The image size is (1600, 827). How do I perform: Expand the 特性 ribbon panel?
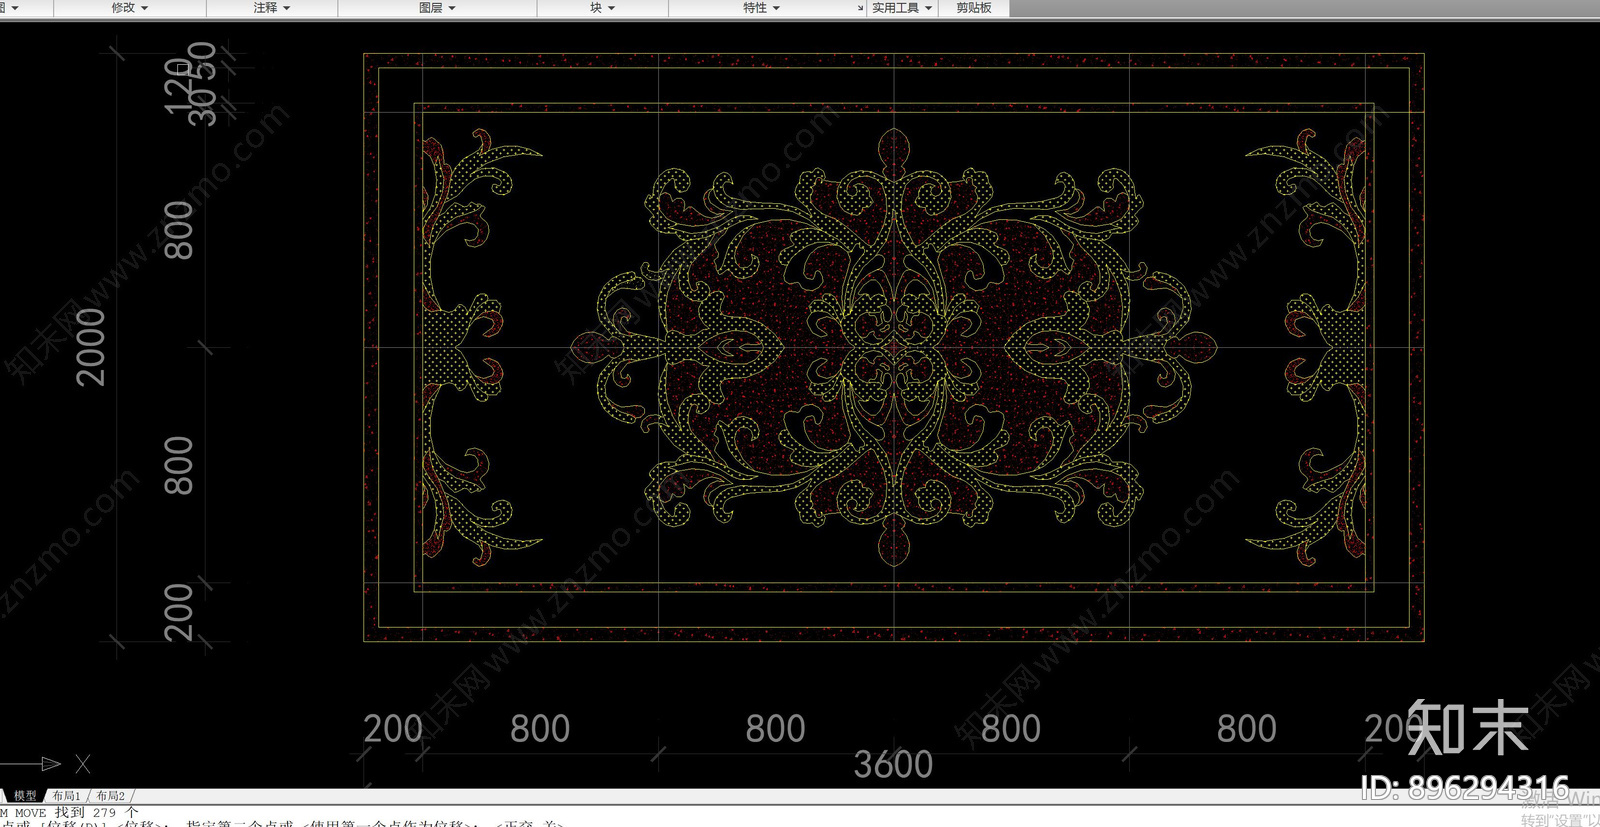click(761, 8)
